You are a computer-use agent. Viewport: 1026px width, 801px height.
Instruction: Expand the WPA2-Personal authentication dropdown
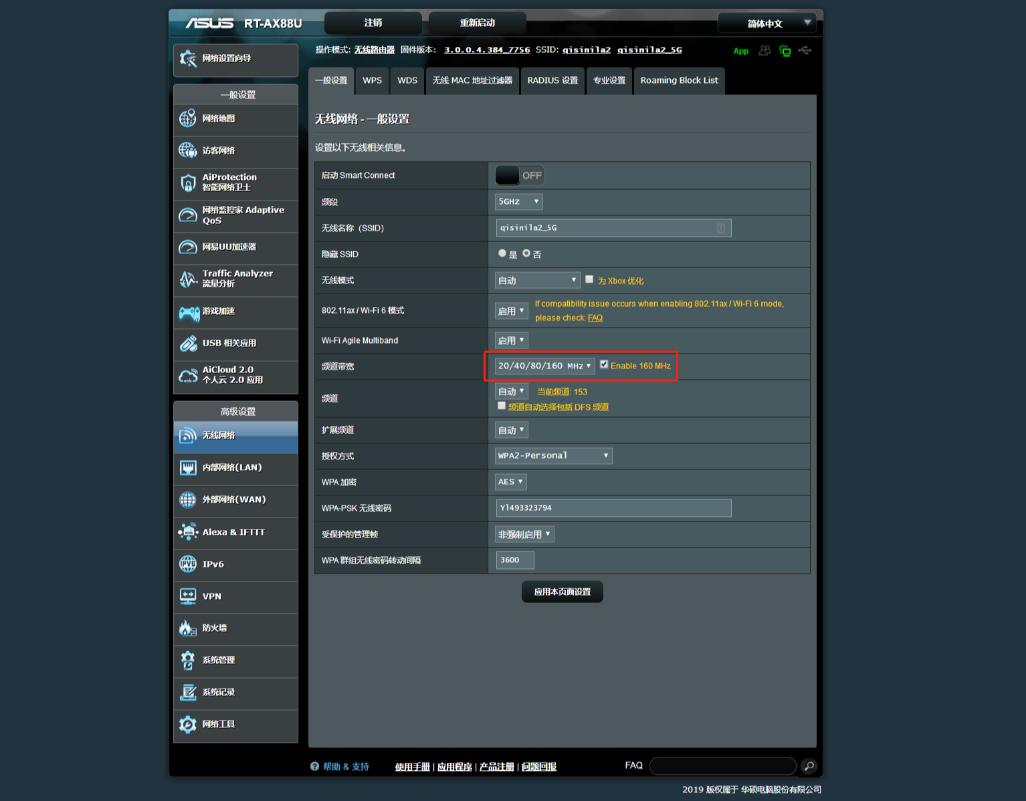(x=553, y=456)
